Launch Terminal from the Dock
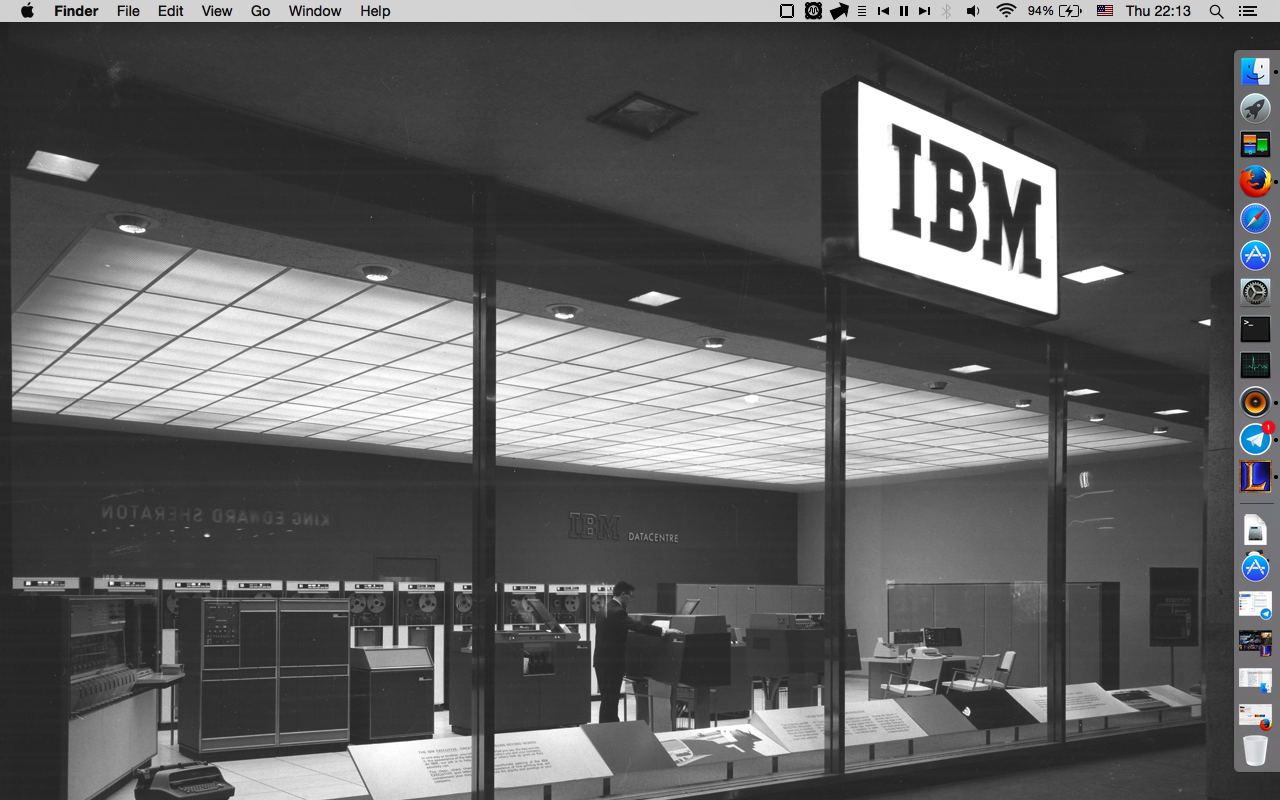Viewport: 1280px width, 800px height. click(x=1255, y=328)
